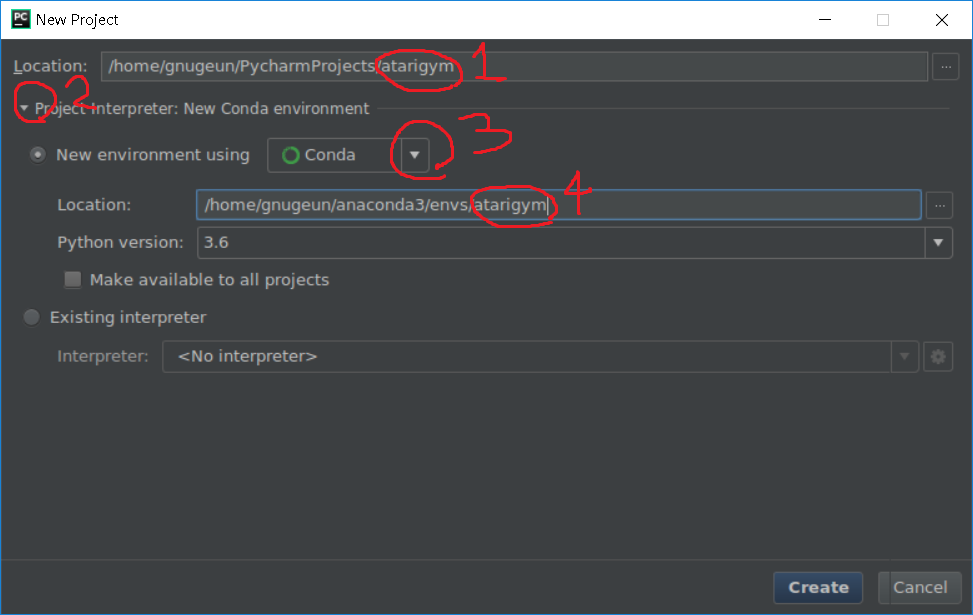Click Cancel button
The image size is (973, 615).
pos(920,587)
